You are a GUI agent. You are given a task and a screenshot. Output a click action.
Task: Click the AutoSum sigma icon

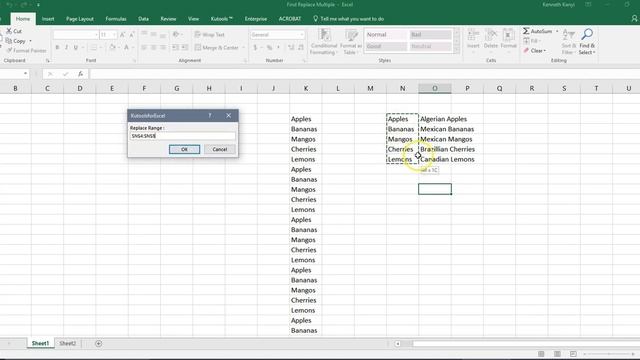click(527, 31)
